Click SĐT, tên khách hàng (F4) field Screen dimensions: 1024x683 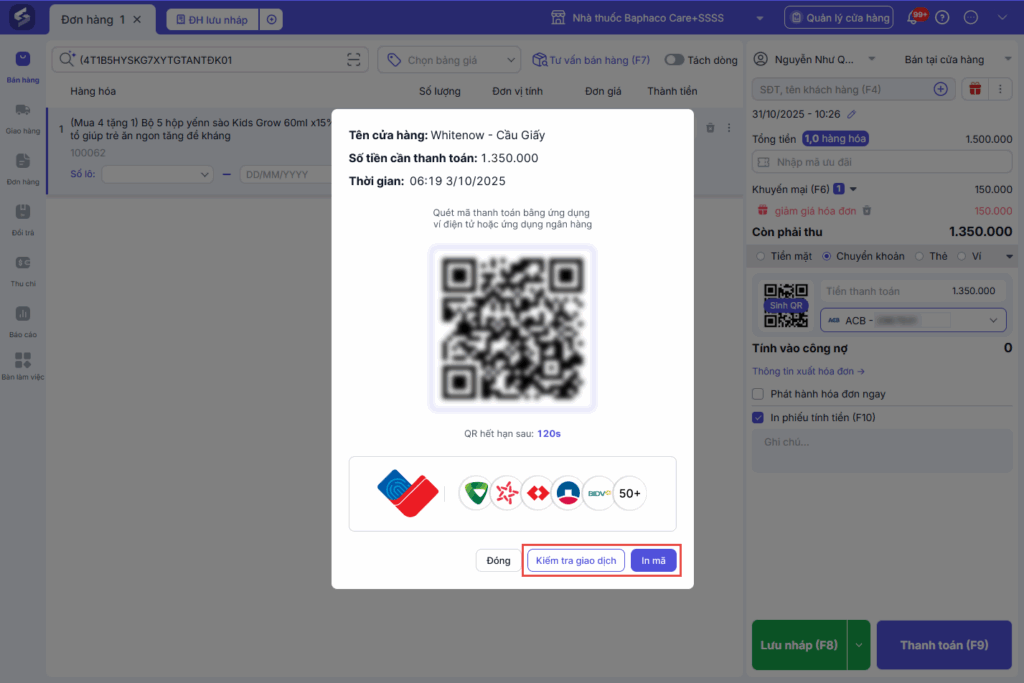point(854,89)
